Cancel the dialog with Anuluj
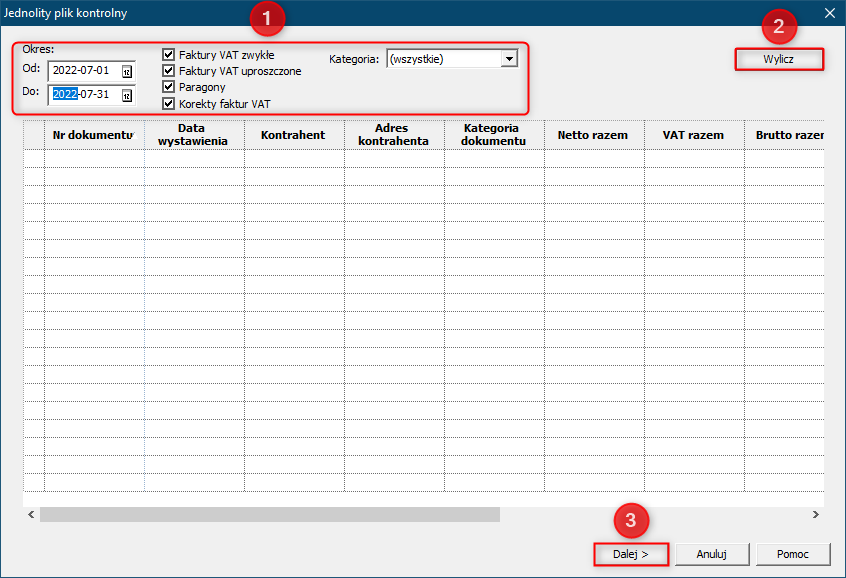The image size is (846, 578). coord(712,554)
